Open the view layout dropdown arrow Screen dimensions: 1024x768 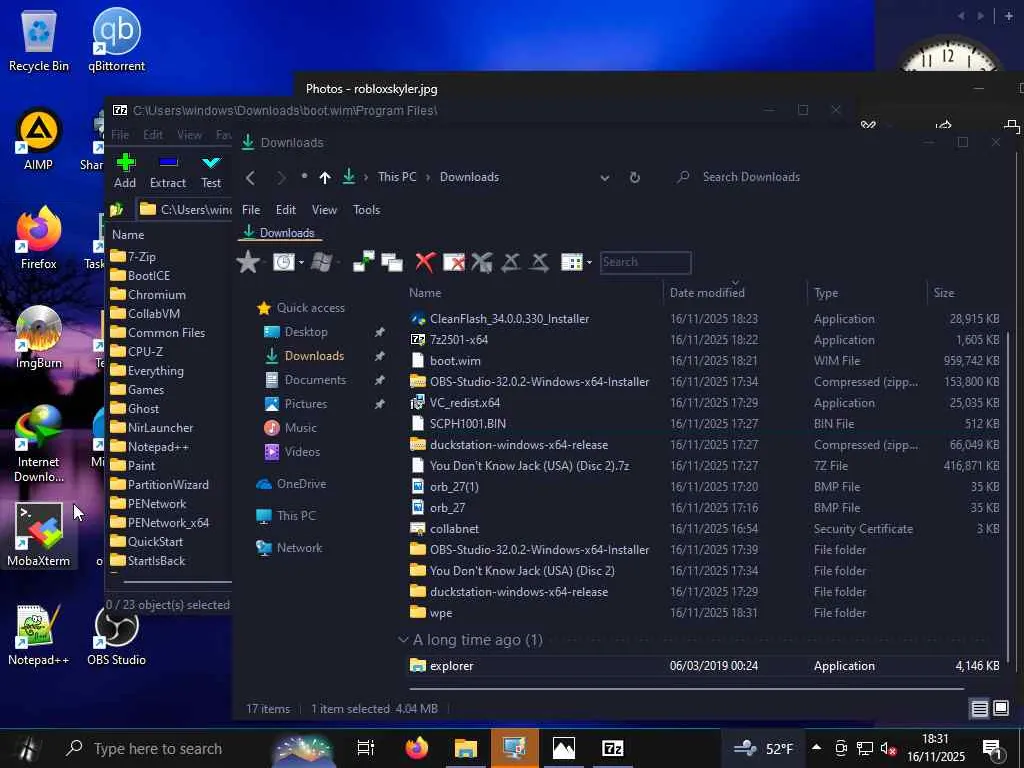tap(589, 263)
